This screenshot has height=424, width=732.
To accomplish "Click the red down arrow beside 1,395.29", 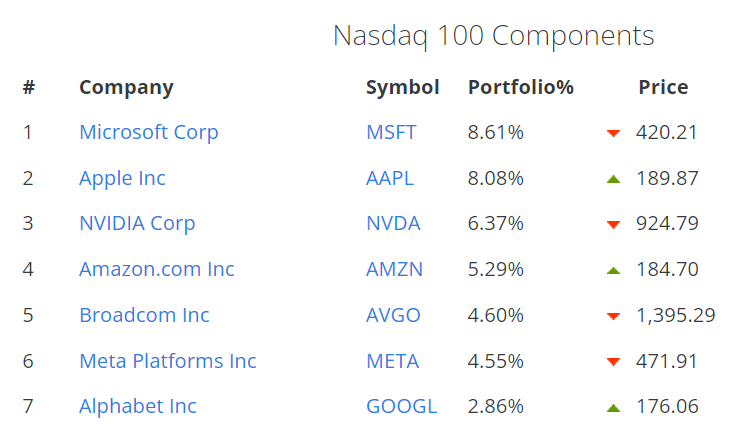I will point(613,316).
